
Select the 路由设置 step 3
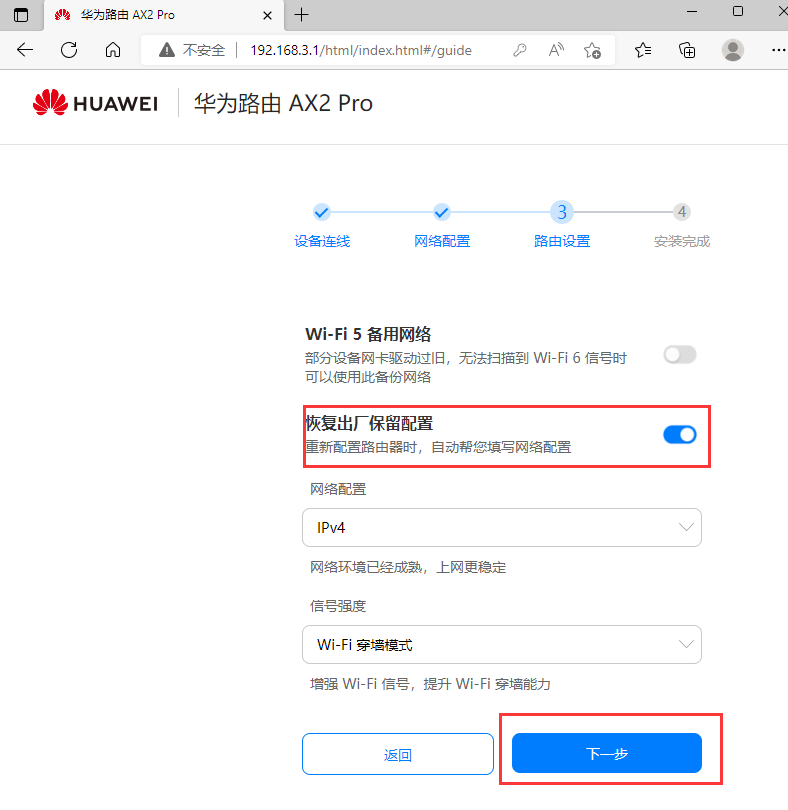point(562,225)
